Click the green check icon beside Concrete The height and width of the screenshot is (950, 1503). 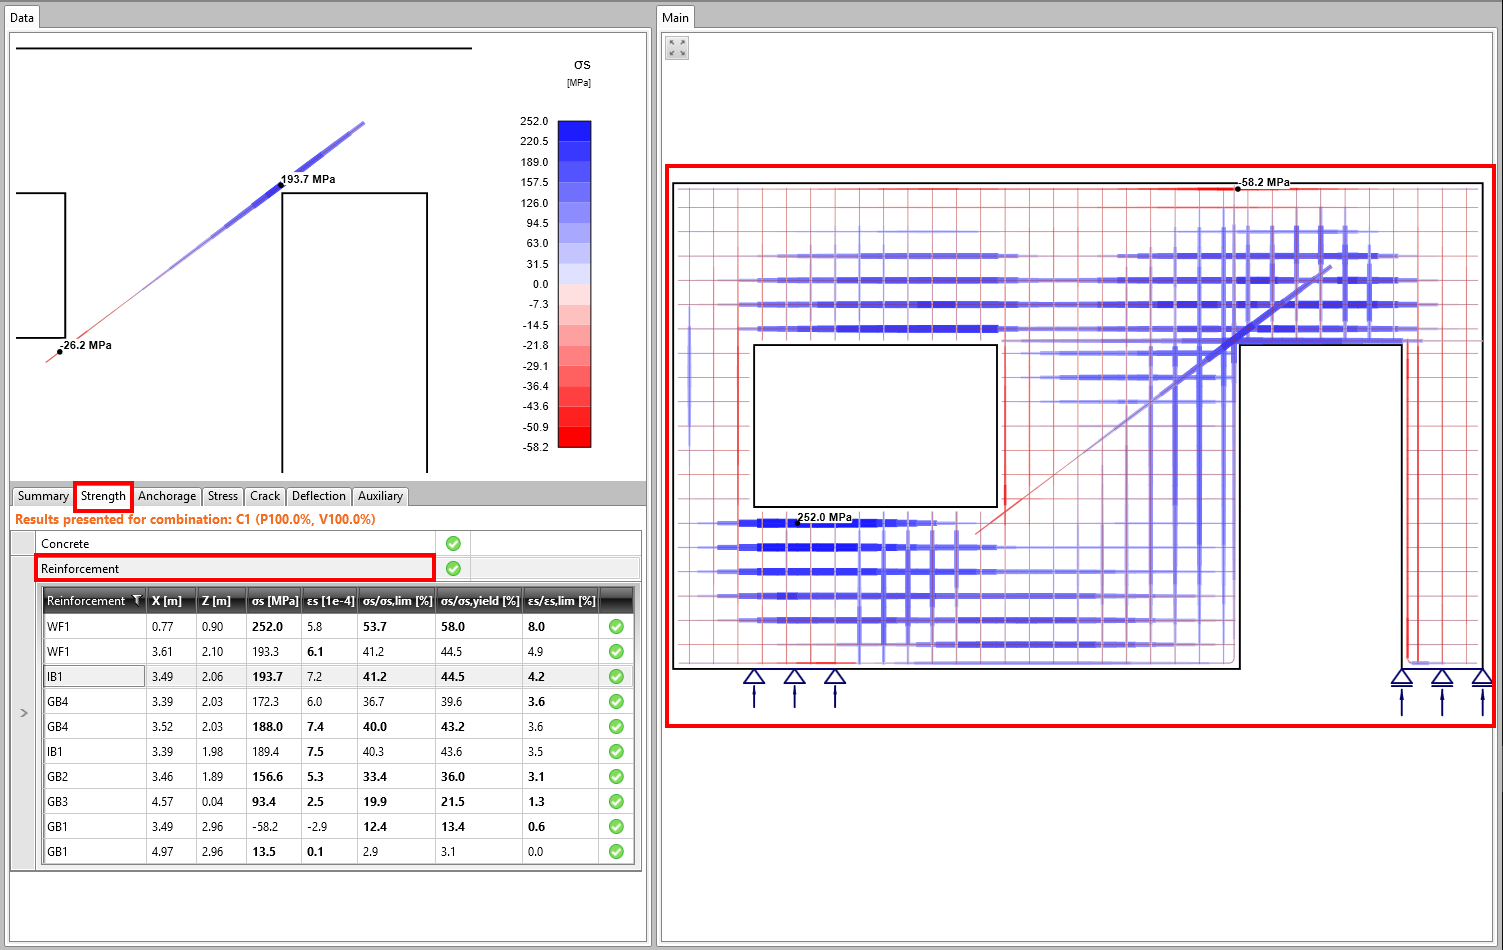[453, 543]
